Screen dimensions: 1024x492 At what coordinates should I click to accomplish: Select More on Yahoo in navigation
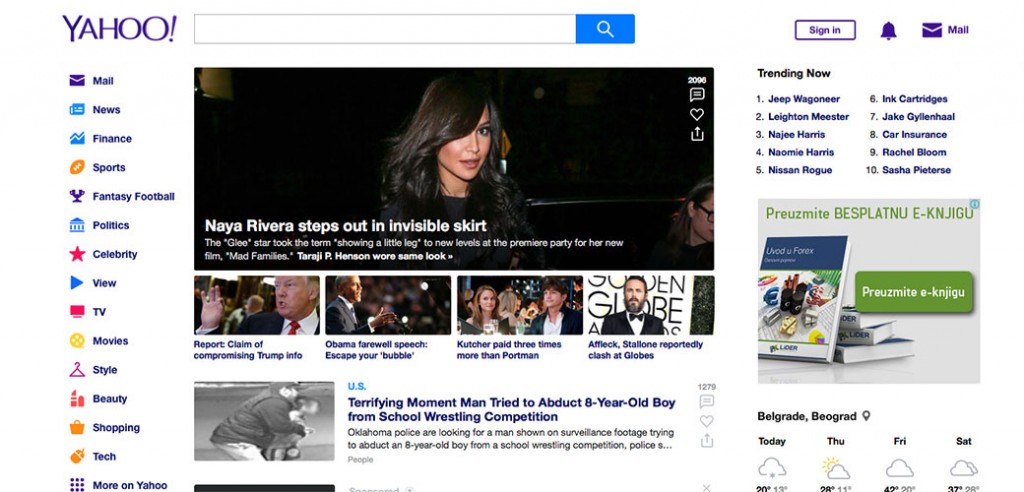[x=130, y=485]
